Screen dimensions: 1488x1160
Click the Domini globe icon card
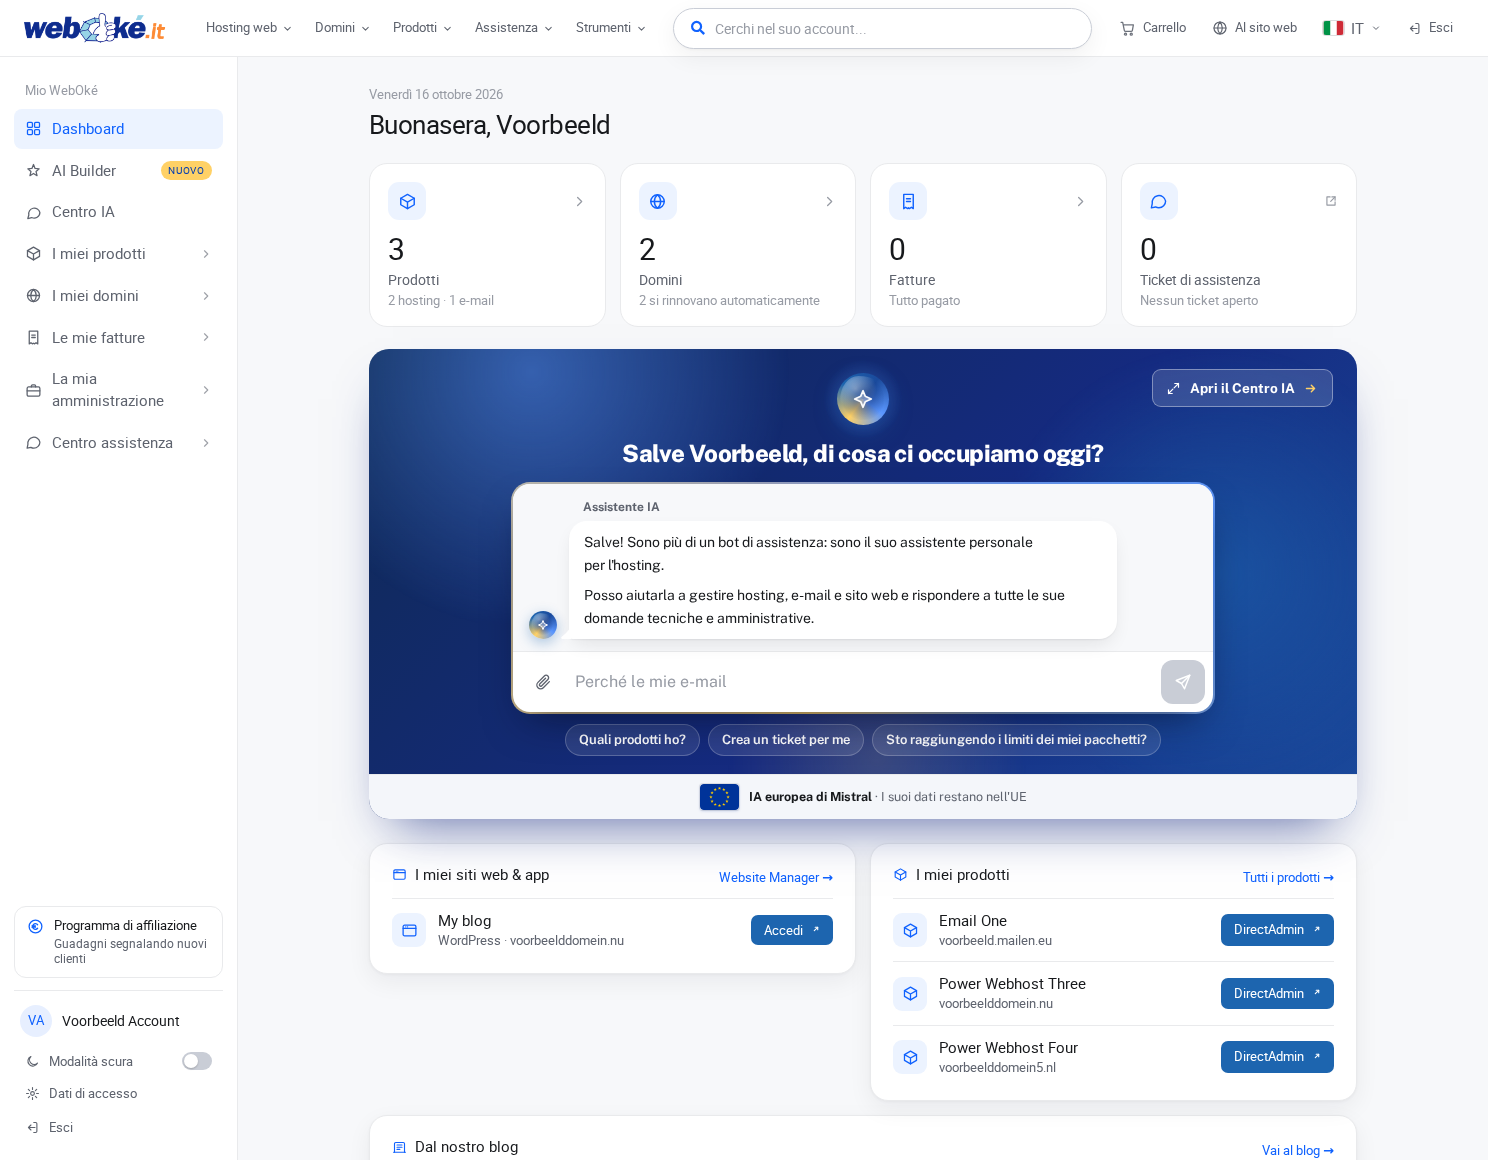click(738, 245)
